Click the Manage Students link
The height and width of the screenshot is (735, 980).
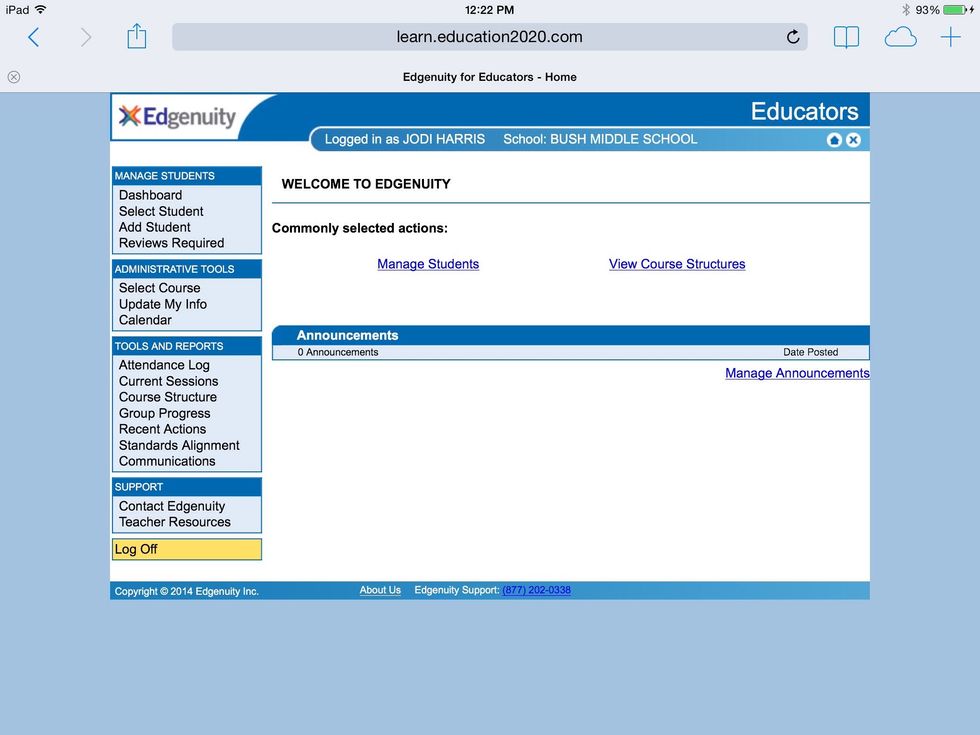(x=428, y=264)
